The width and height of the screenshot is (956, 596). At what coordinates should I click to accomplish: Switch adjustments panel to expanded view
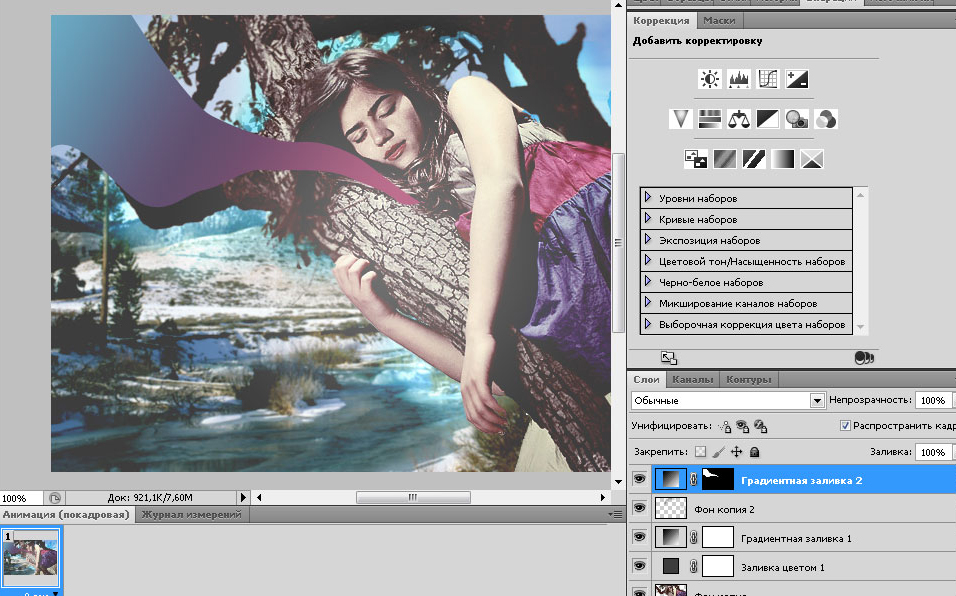click(669, 358)
